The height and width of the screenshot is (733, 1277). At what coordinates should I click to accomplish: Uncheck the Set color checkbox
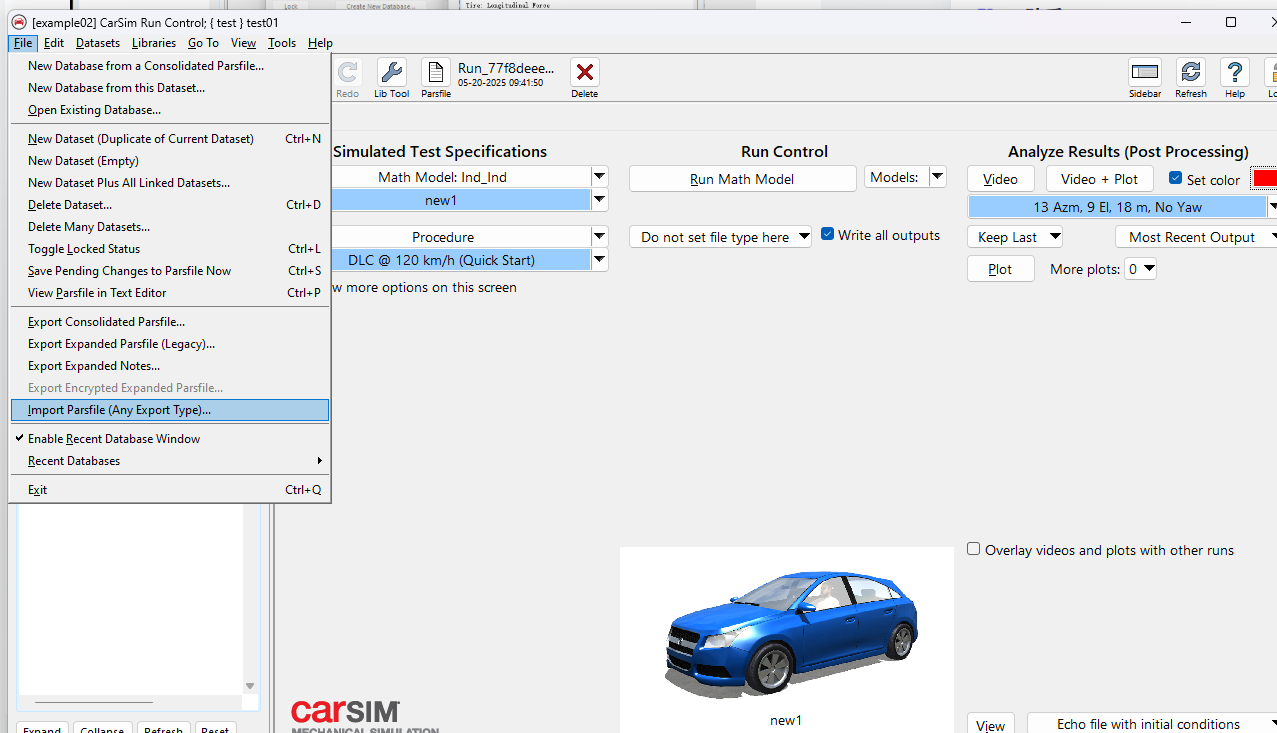coord(1175,179)
